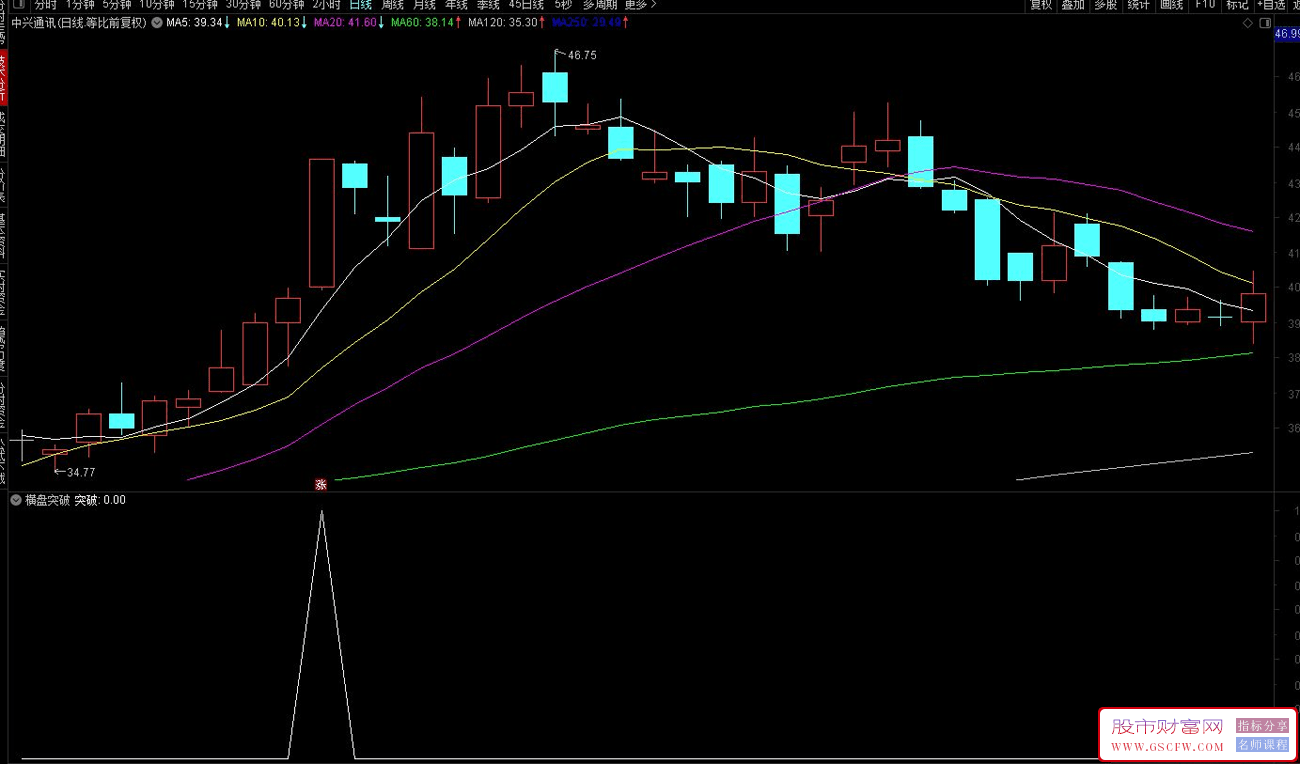Select the 2小时 period tab
Viewport: 1300px width, 764px height.
coord(326,5)
